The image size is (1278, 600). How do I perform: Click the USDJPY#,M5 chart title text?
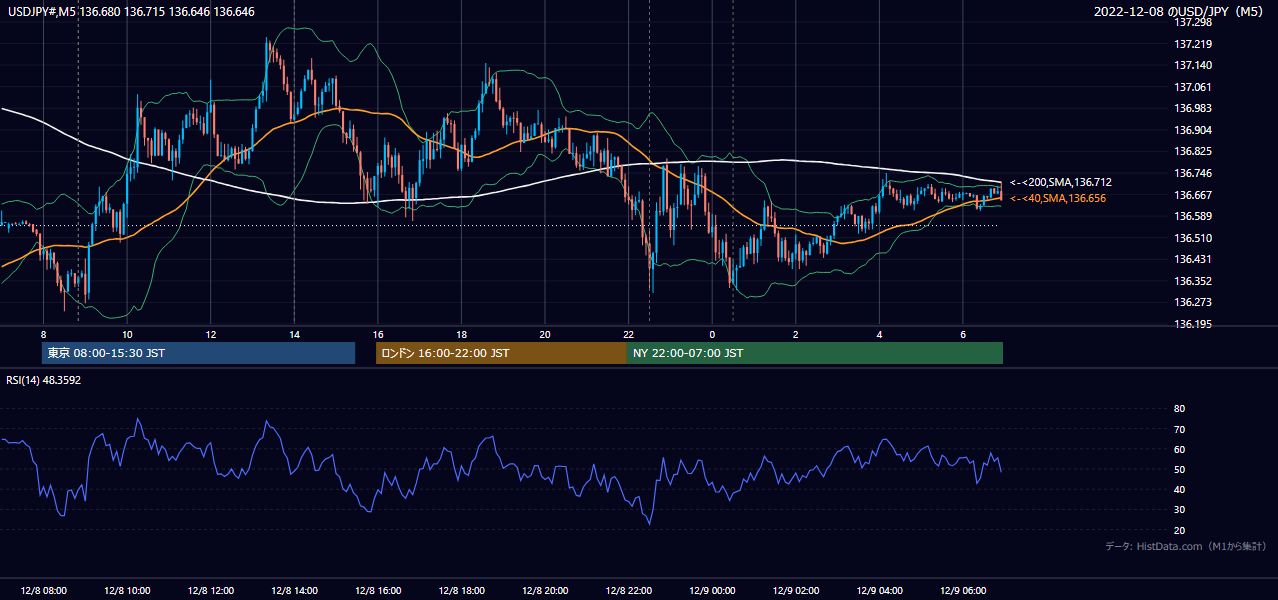(x=131, y=12)
